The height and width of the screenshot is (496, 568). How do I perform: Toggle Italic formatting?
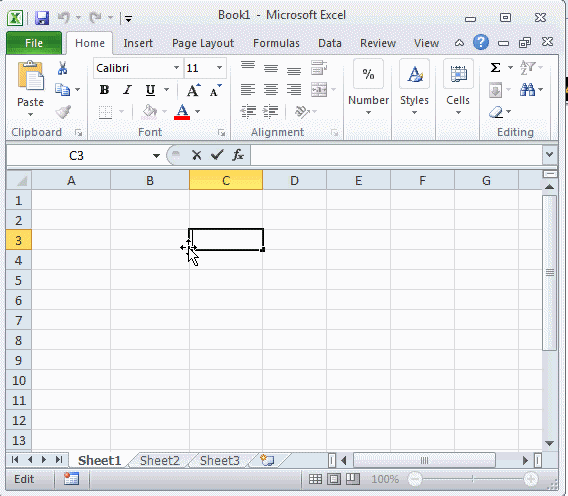point(127,90)
